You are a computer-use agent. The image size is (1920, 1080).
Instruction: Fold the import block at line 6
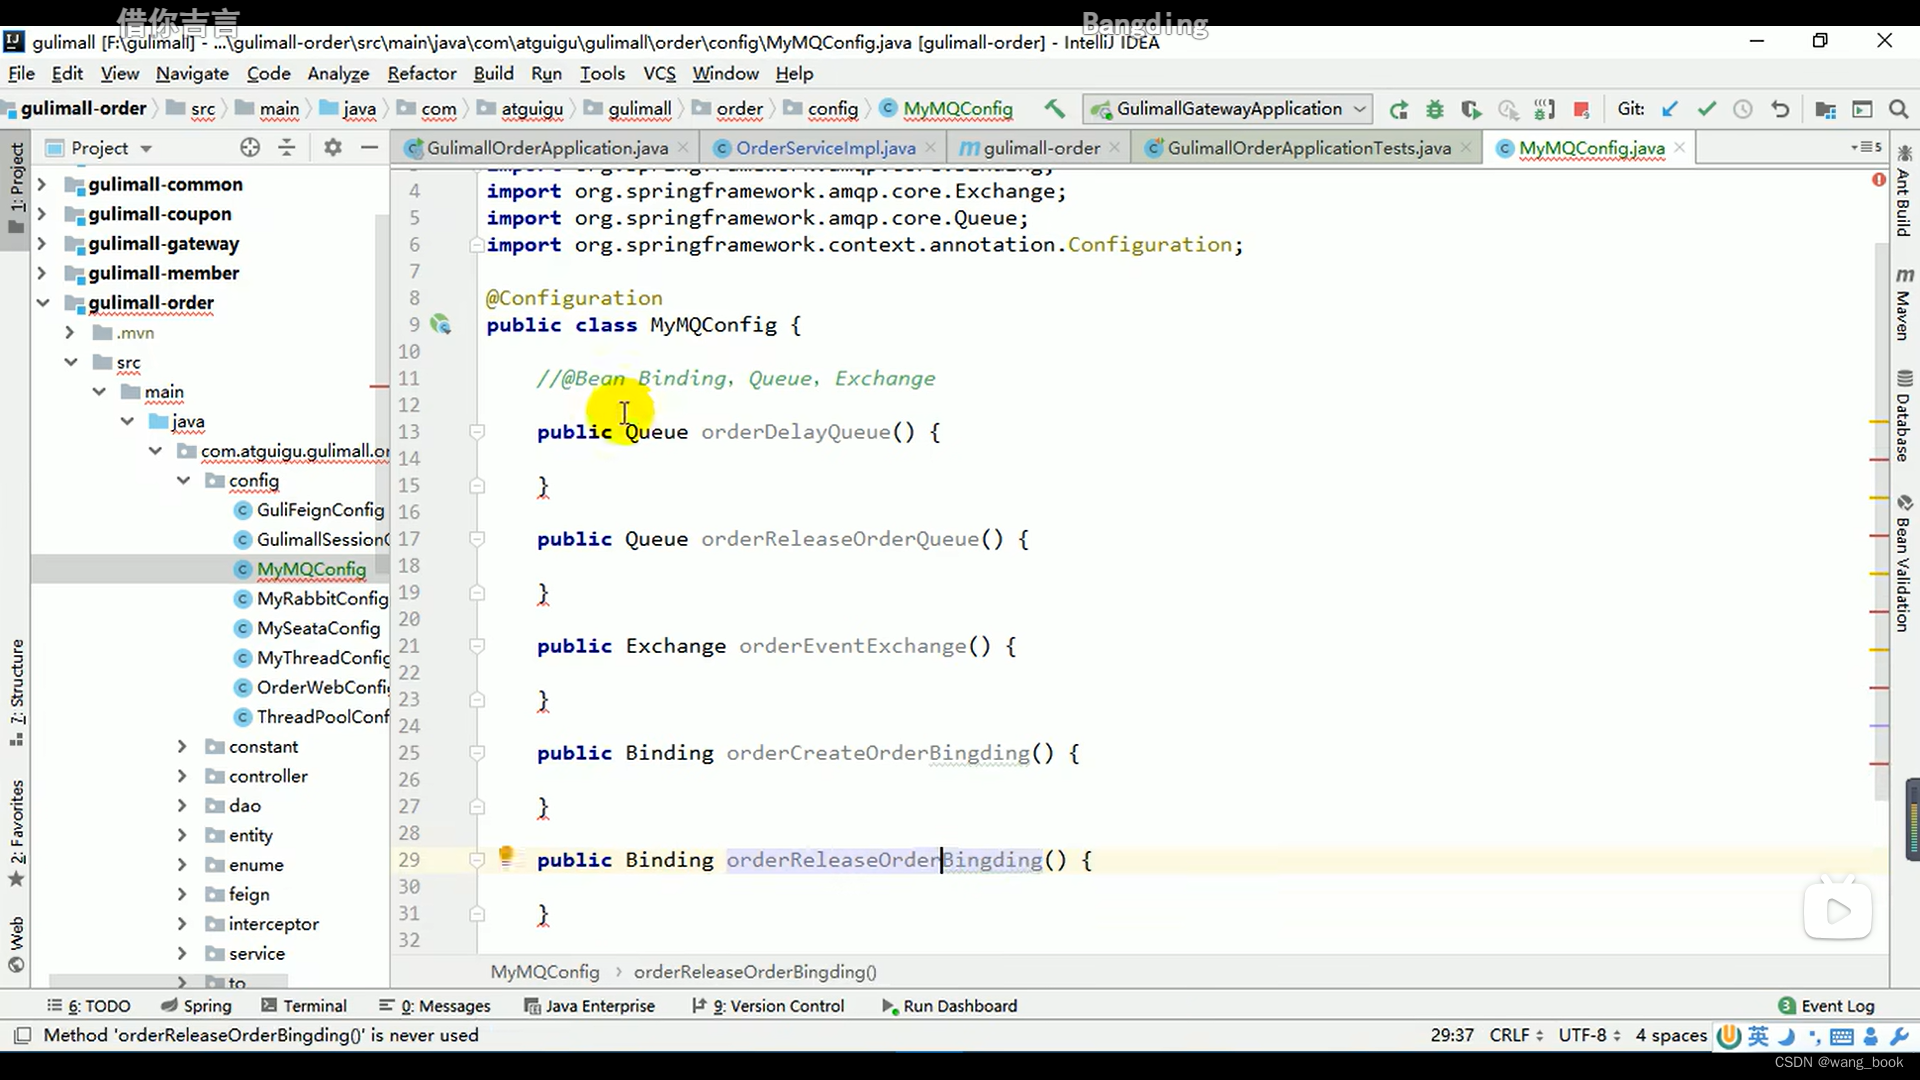click(x=477, y=245)
